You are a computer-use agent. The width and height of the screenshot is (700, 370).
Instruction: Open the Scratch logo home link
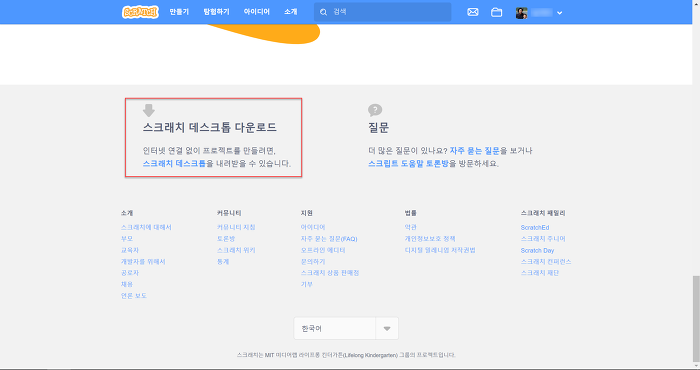tap(140, 12)
